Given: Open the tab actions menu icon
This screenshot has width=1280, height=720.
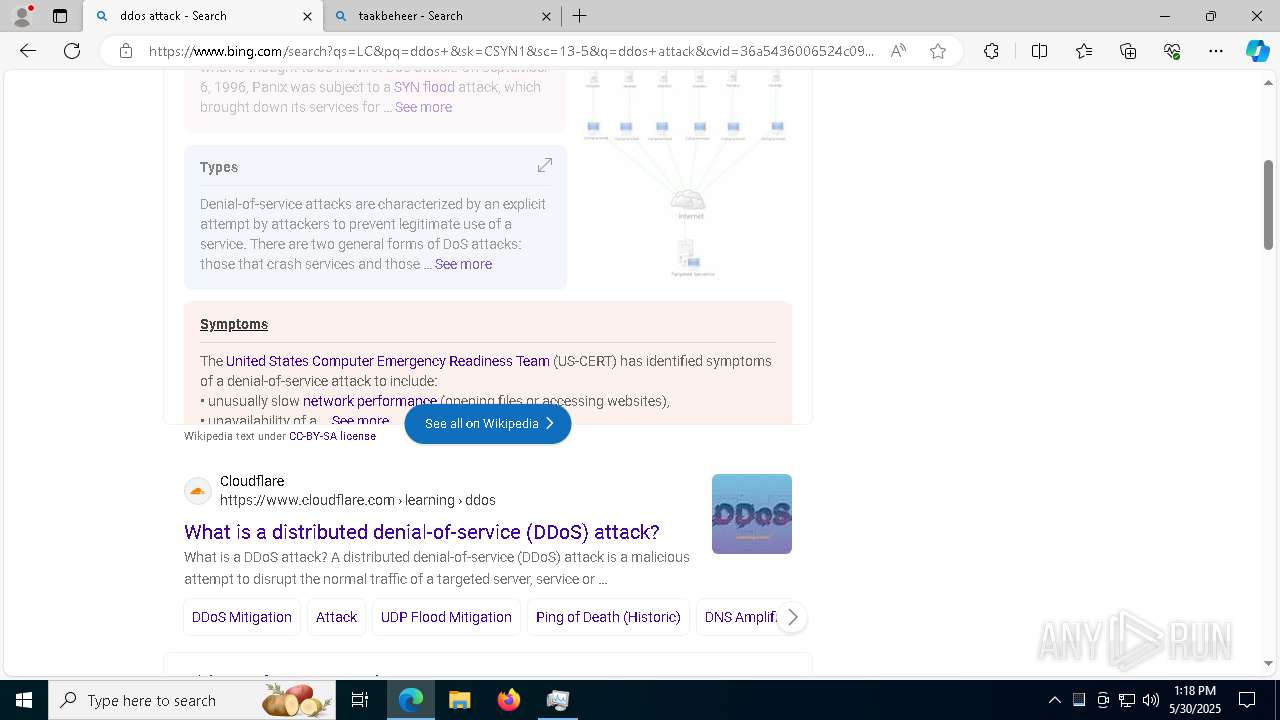Looking at the screenshot, I should pyautogui.click(x=60, y=16).
